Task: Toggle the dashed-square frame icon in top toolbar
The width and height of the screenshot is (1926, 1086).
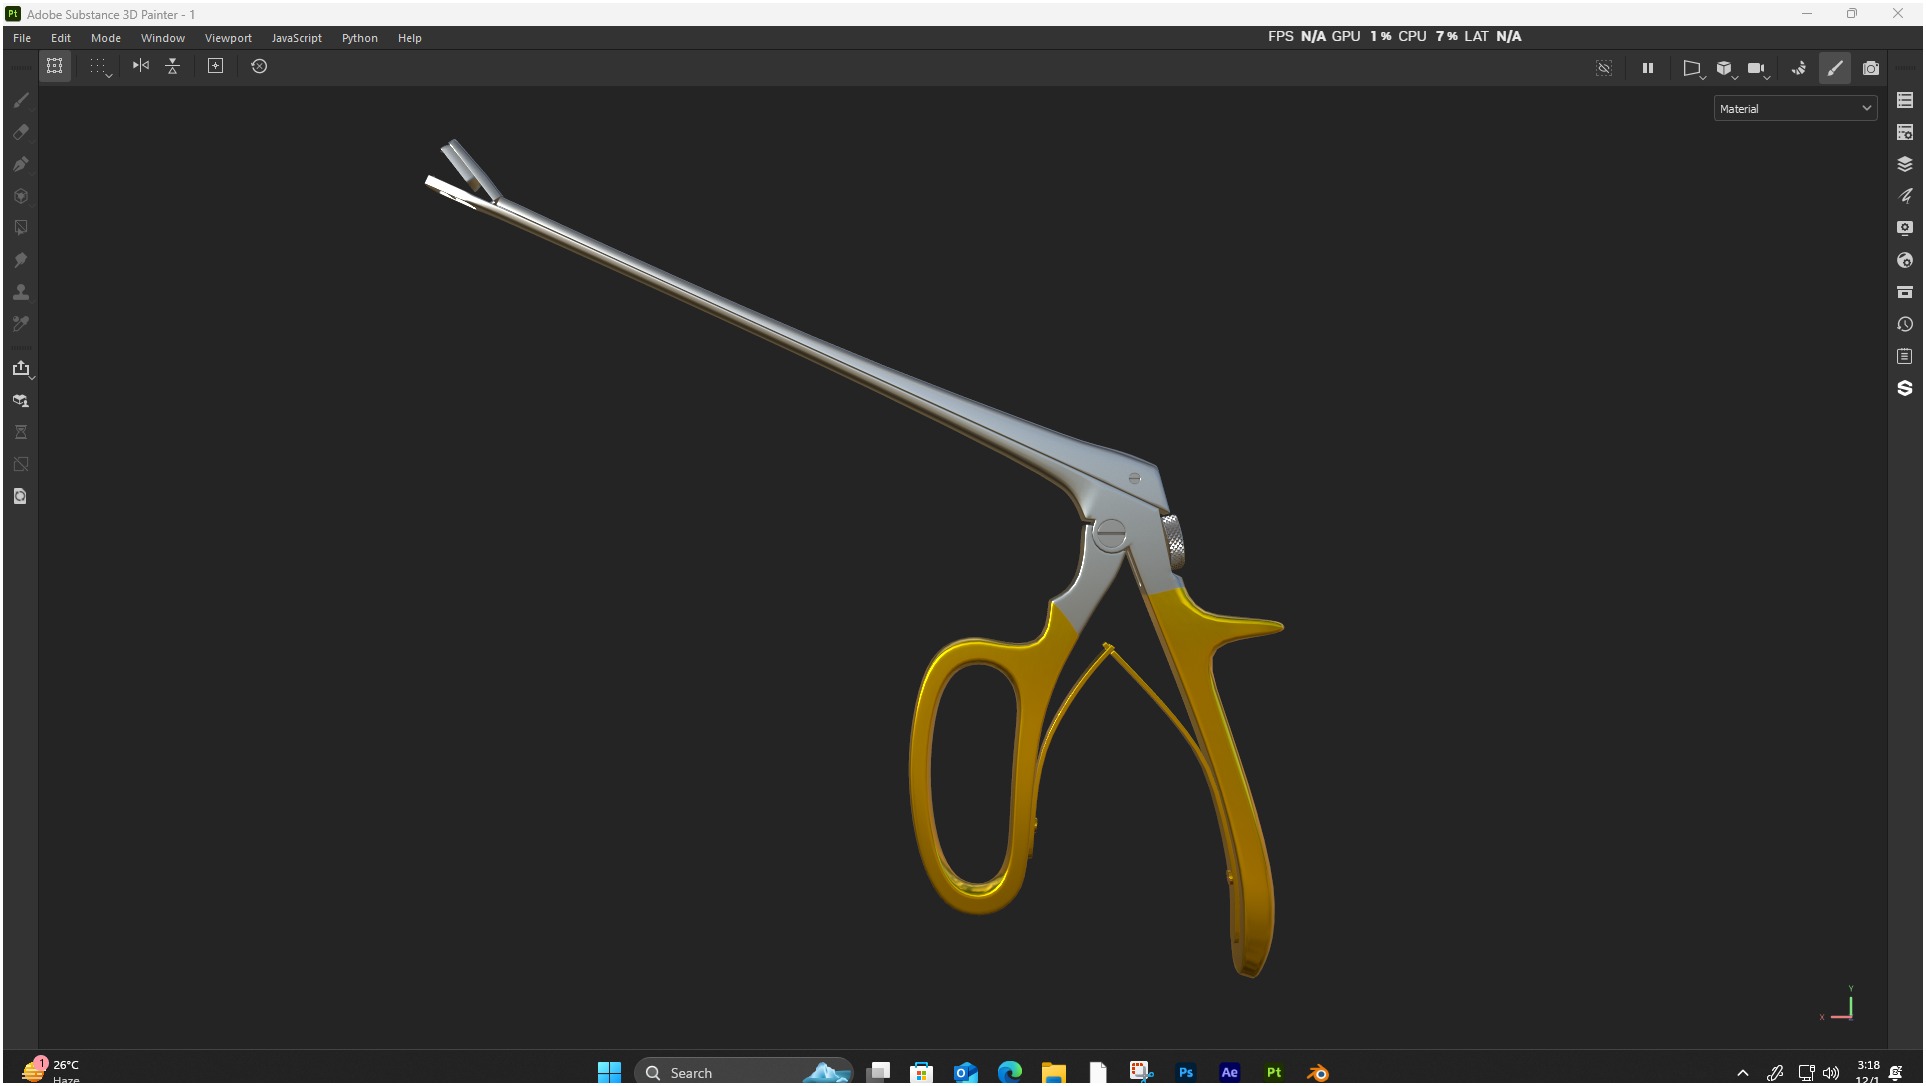Action: point(55,66)
